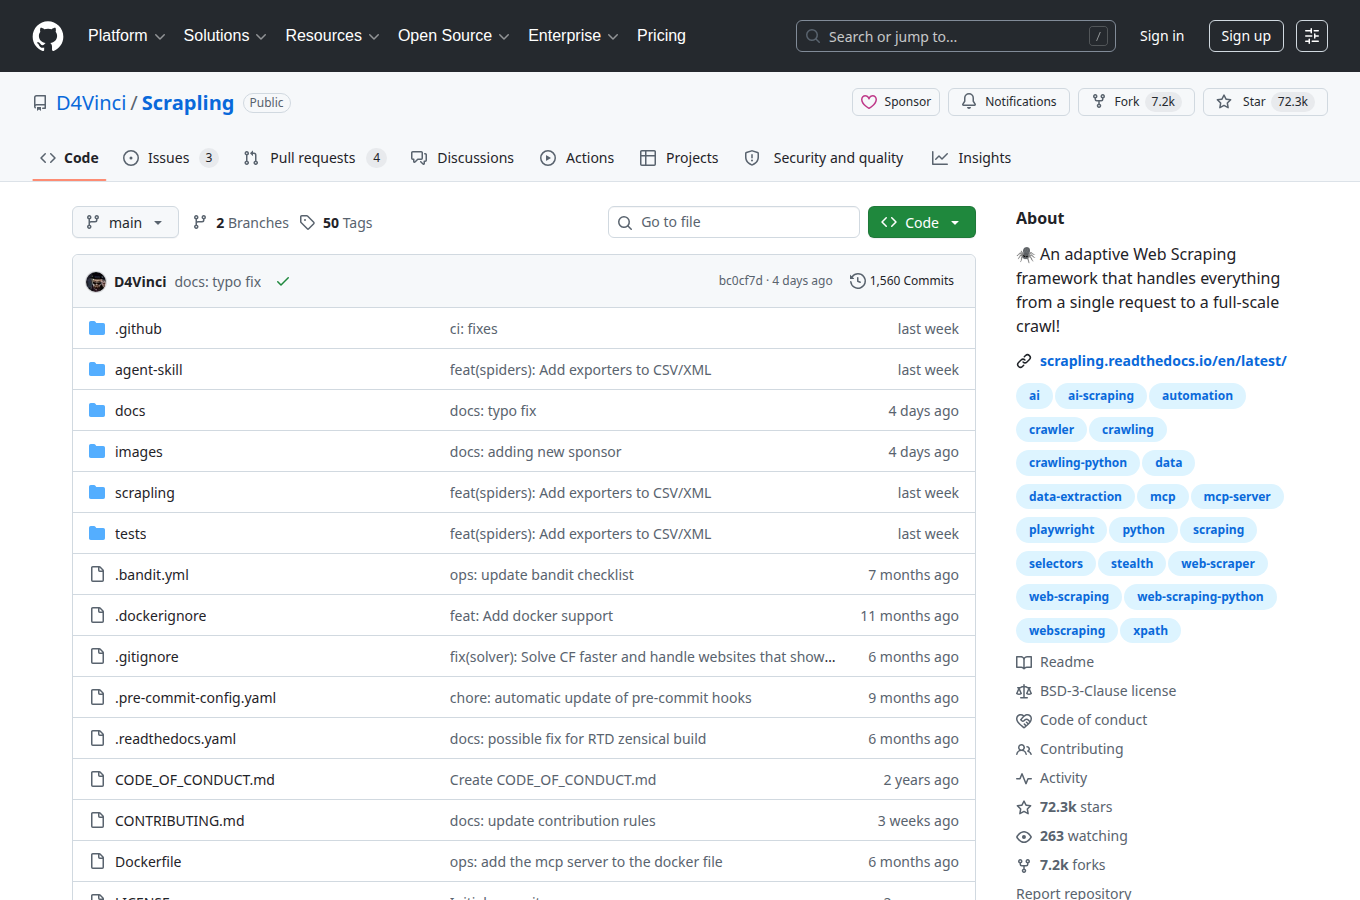
Task: Open the GitHub homepage logo
Action: (48, 36)
